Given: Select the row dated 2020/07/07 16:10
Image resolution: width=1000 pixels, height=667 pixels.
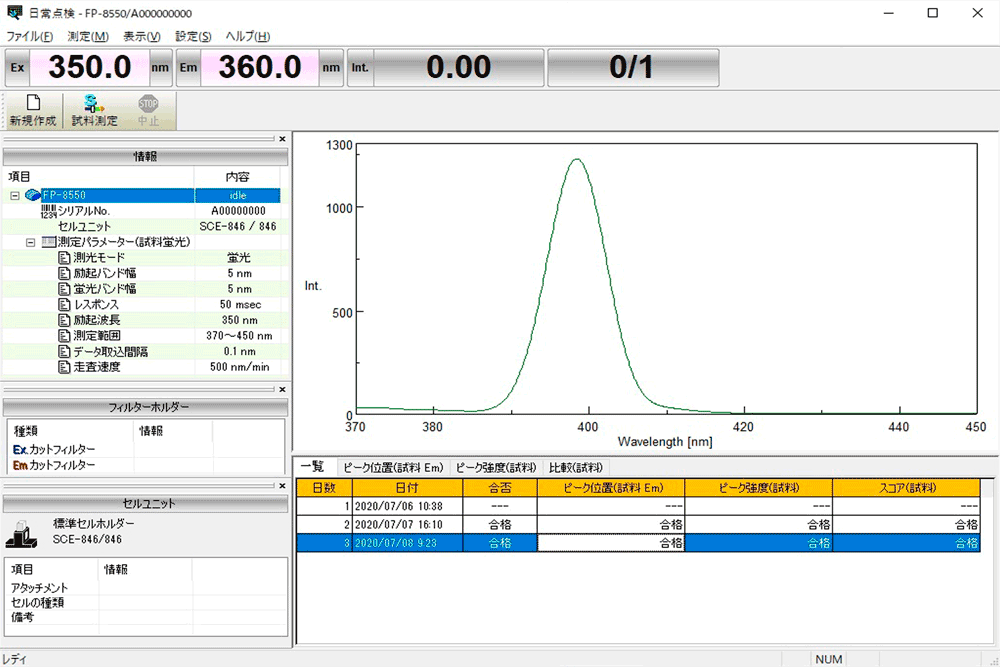Looking at the screenshot, I should (x=398, y=524).
